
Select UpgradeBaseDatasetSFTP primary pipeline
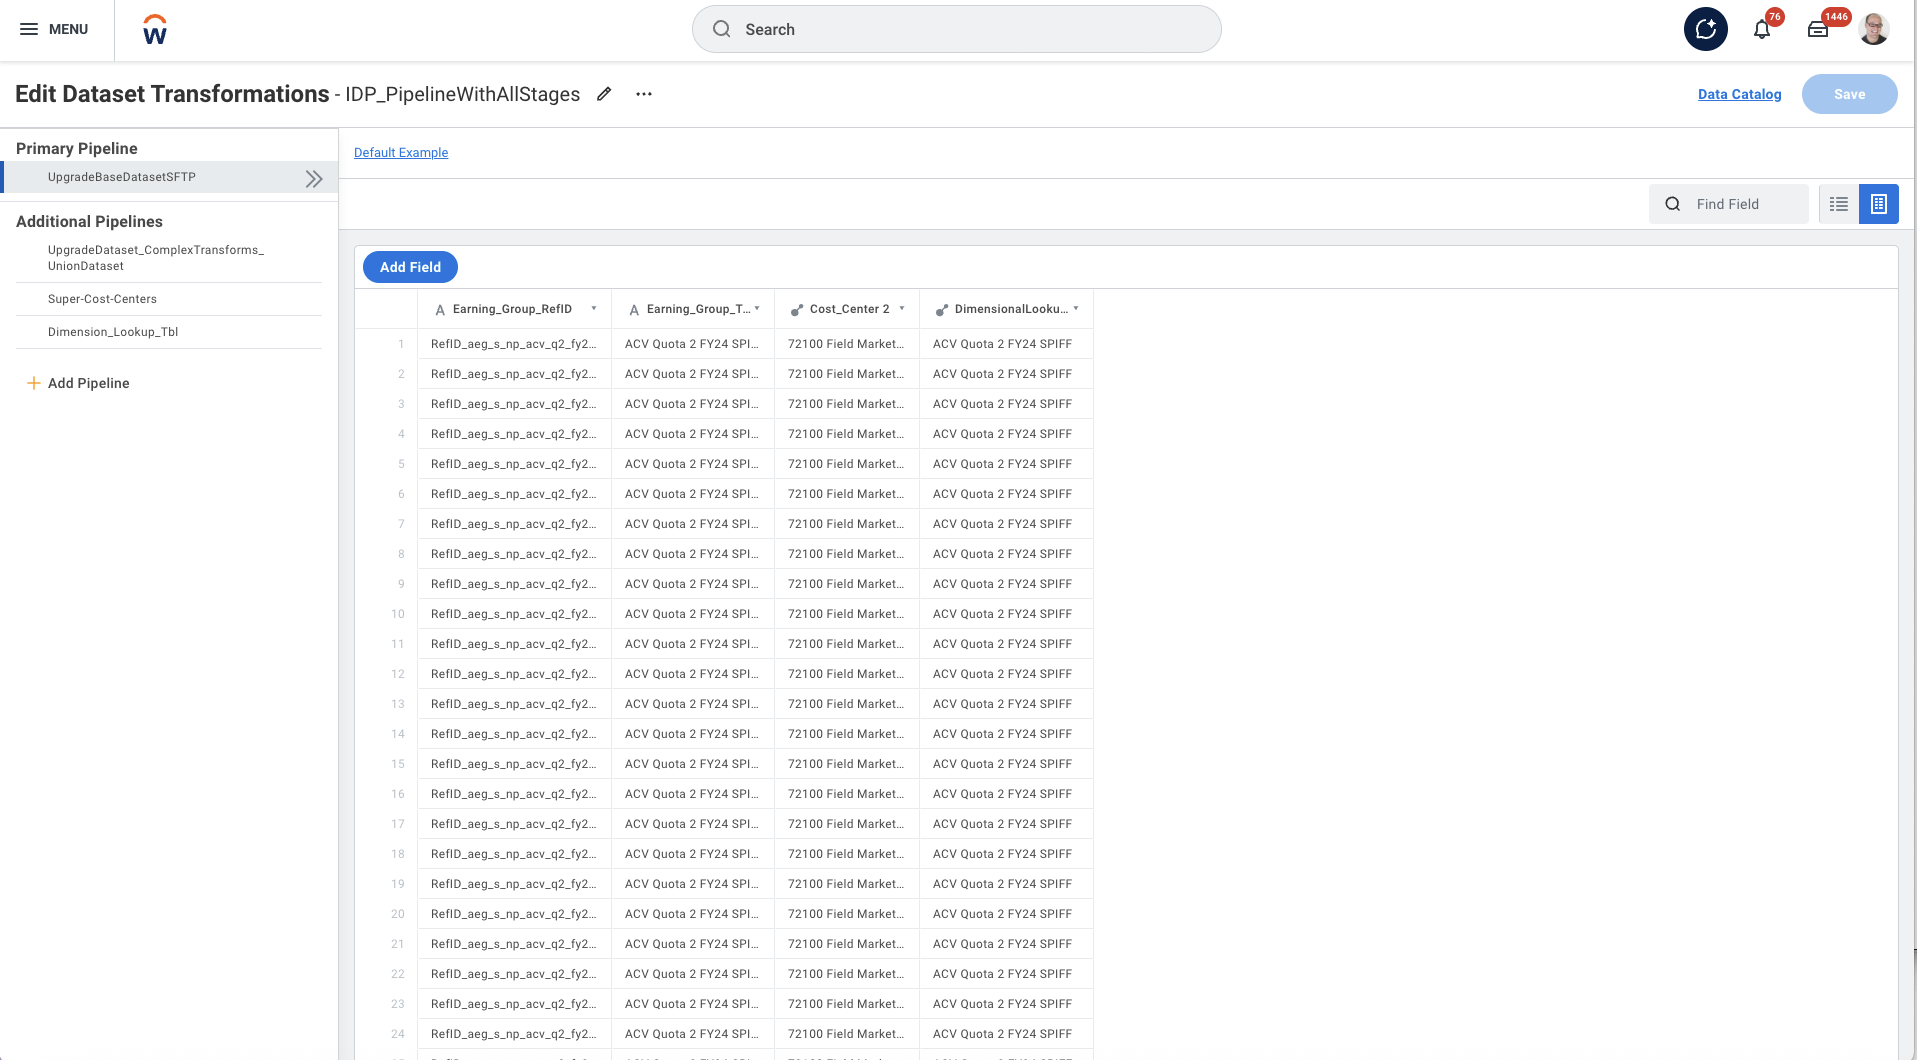pos(170,177)
